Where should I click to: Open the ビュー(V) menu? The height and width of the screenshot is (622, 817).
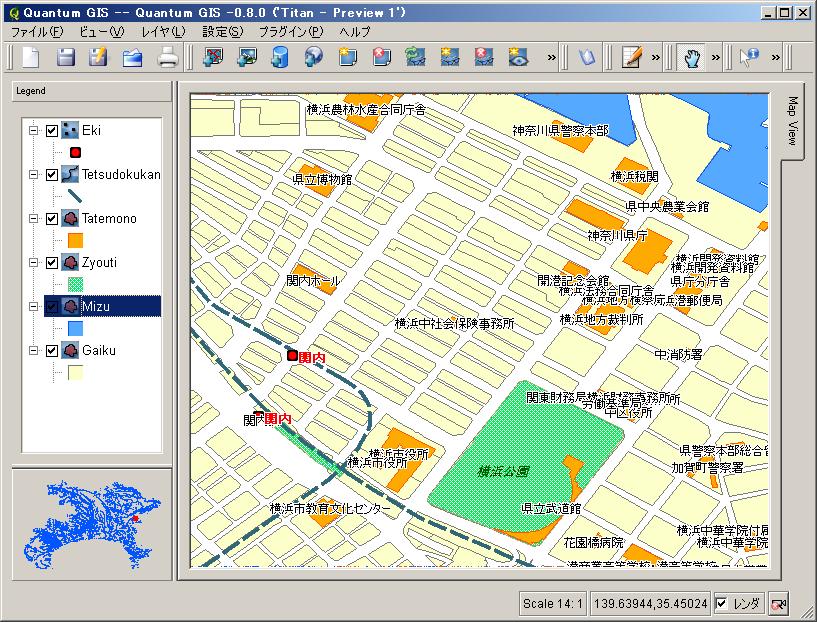(102, 32)
